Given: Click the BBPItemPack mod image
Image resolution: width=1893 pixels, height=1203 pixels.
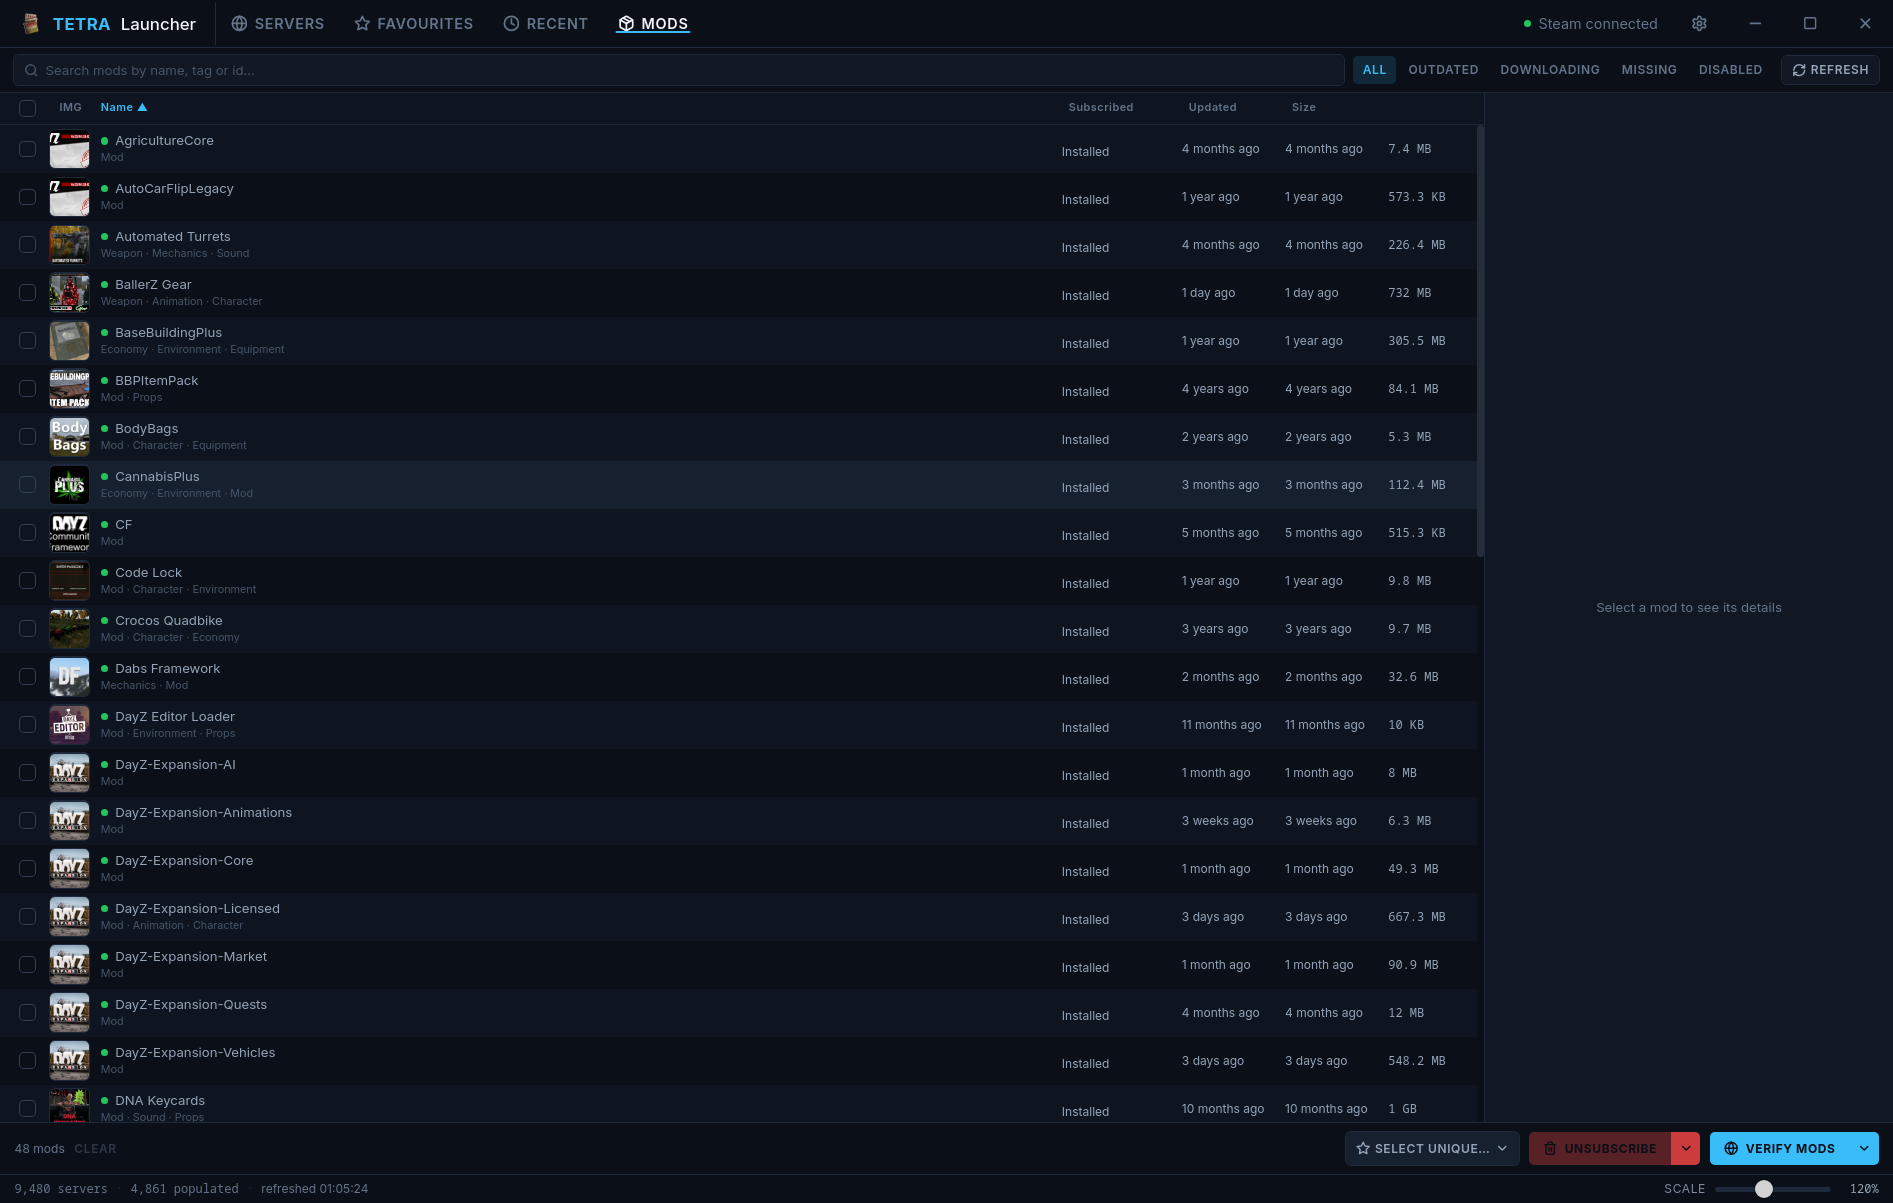Looking at the screenshot, I should tap(70, 389).
